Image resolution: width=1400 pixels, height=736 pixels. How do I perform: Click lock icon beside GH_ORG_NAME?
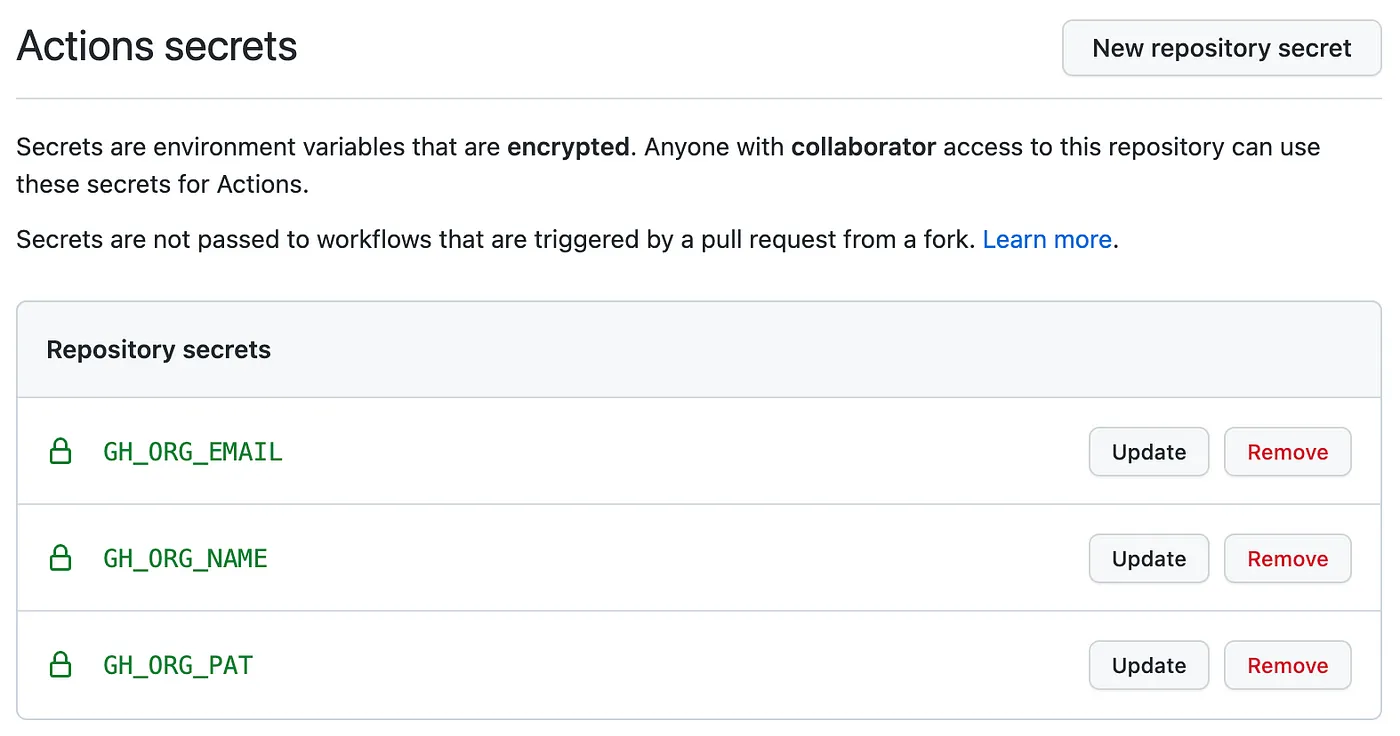tap(61, 558)
